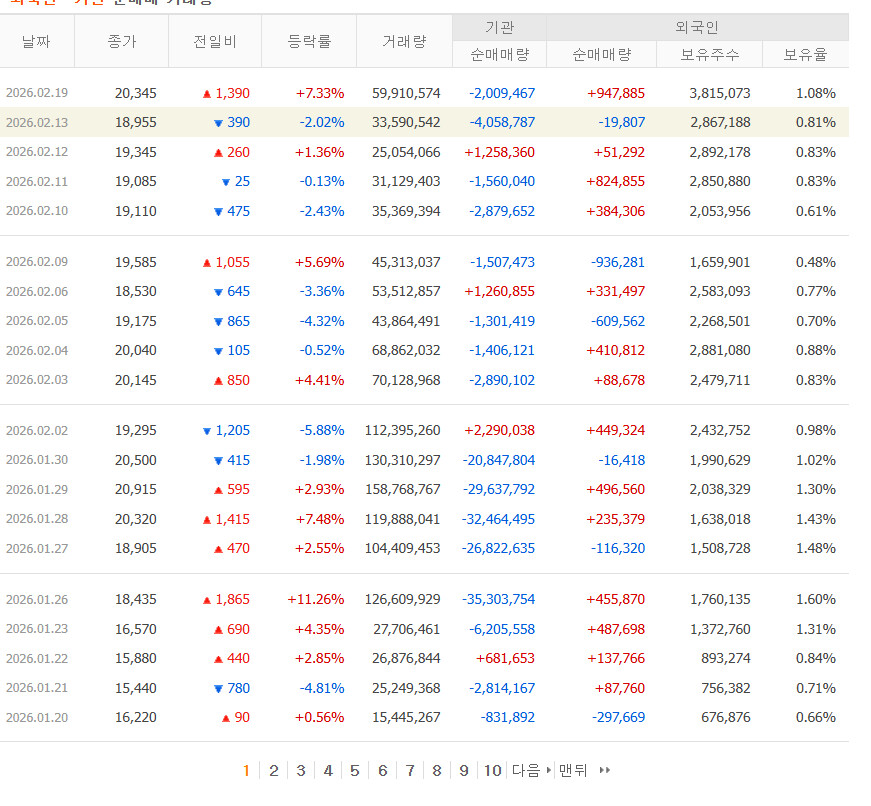This screenshot has height=806, width=871.
Task: Click institution net value +681,653
Action: point(505,658)
